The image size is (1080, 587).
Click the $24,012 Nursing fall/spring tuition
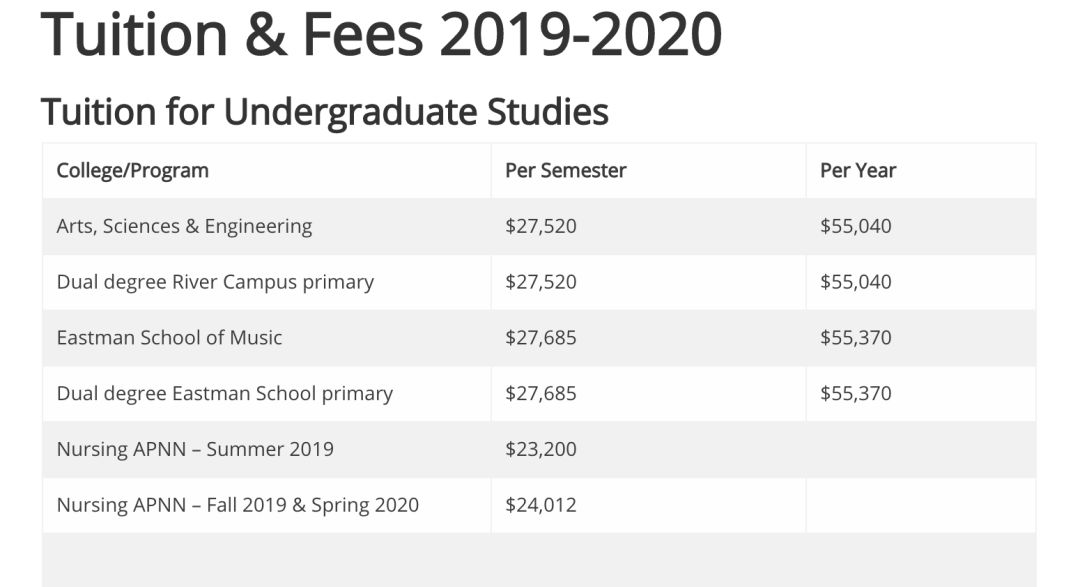click(540, 505)
